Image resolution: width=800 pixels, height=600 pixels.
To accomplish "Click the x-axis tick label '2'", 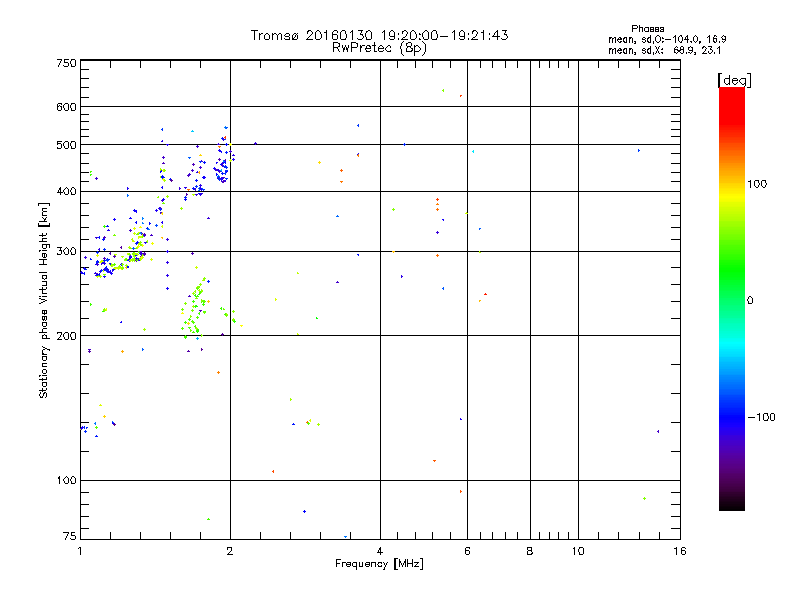I will click(x=230, y=551).
